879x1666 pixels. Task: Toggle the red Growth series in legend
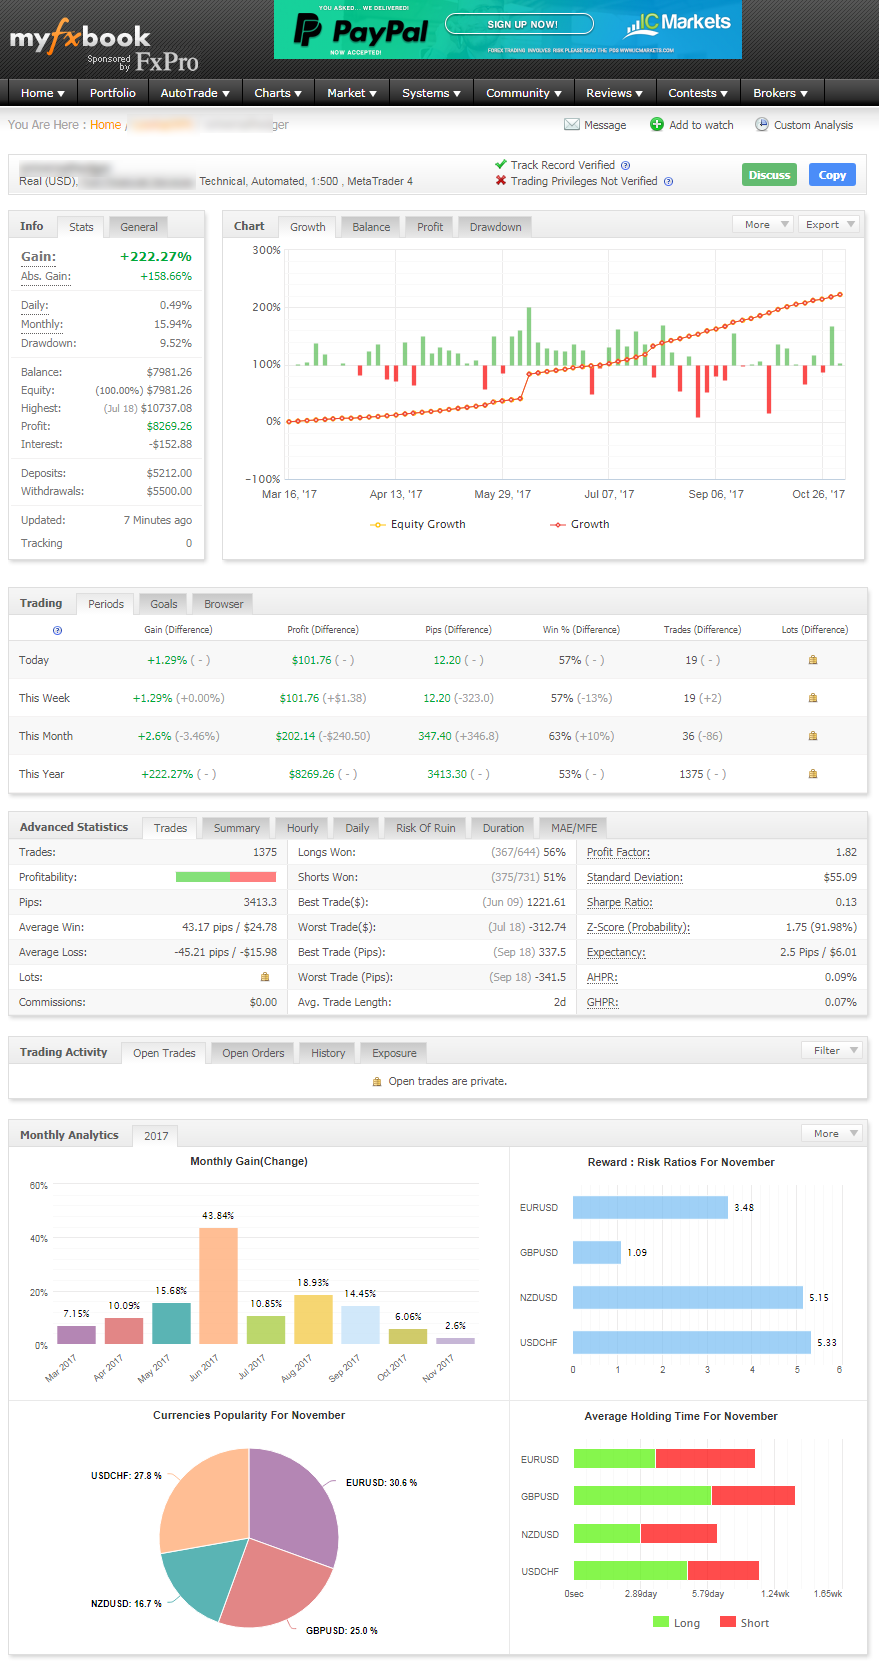point(580,524)
